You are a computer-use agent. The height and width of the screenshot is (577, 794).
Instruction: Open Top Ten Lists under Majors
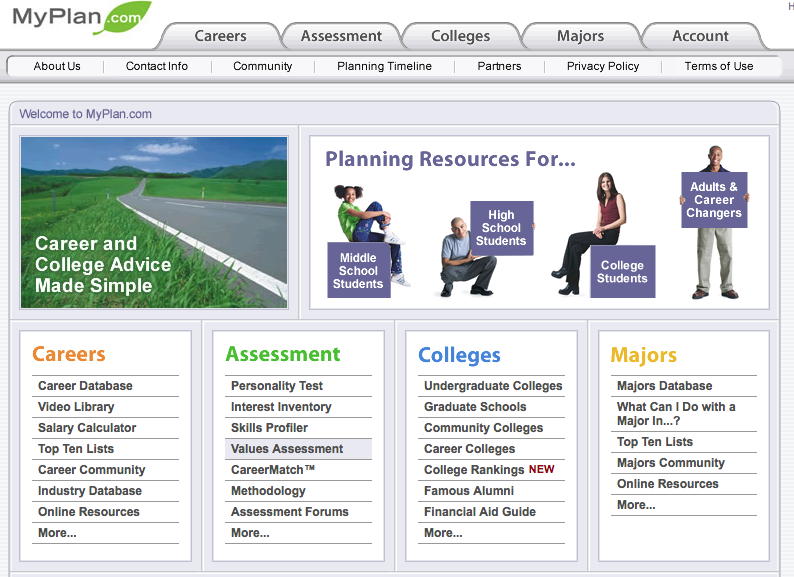(x=655, y=442)
